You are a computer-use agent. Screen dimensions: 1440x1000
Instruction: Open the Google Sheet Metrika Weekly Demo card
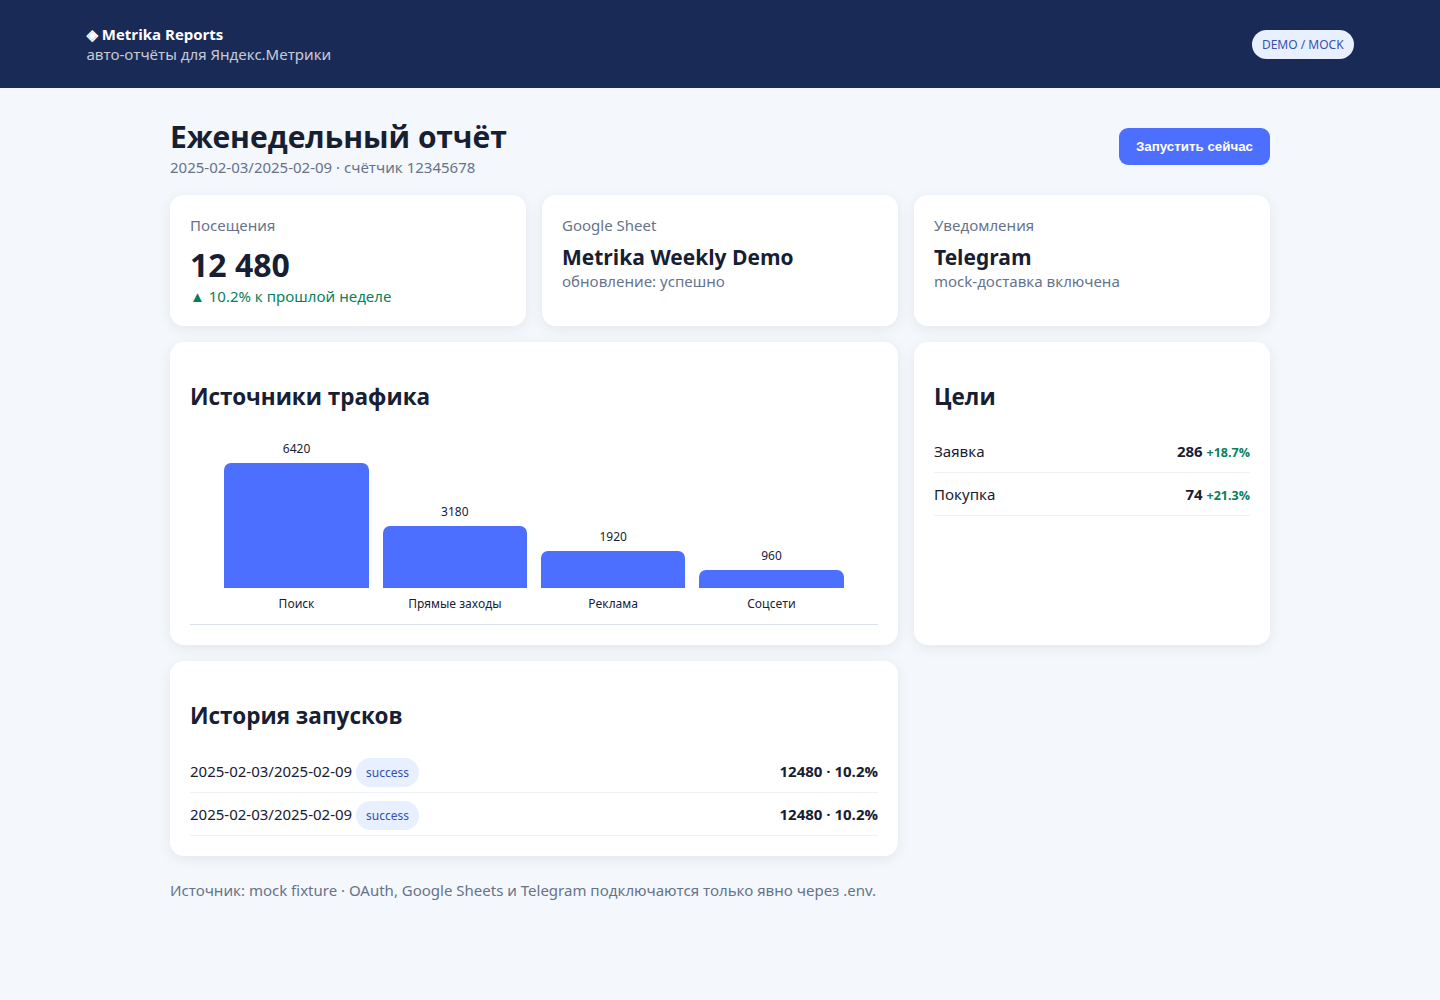click(720, 260)
